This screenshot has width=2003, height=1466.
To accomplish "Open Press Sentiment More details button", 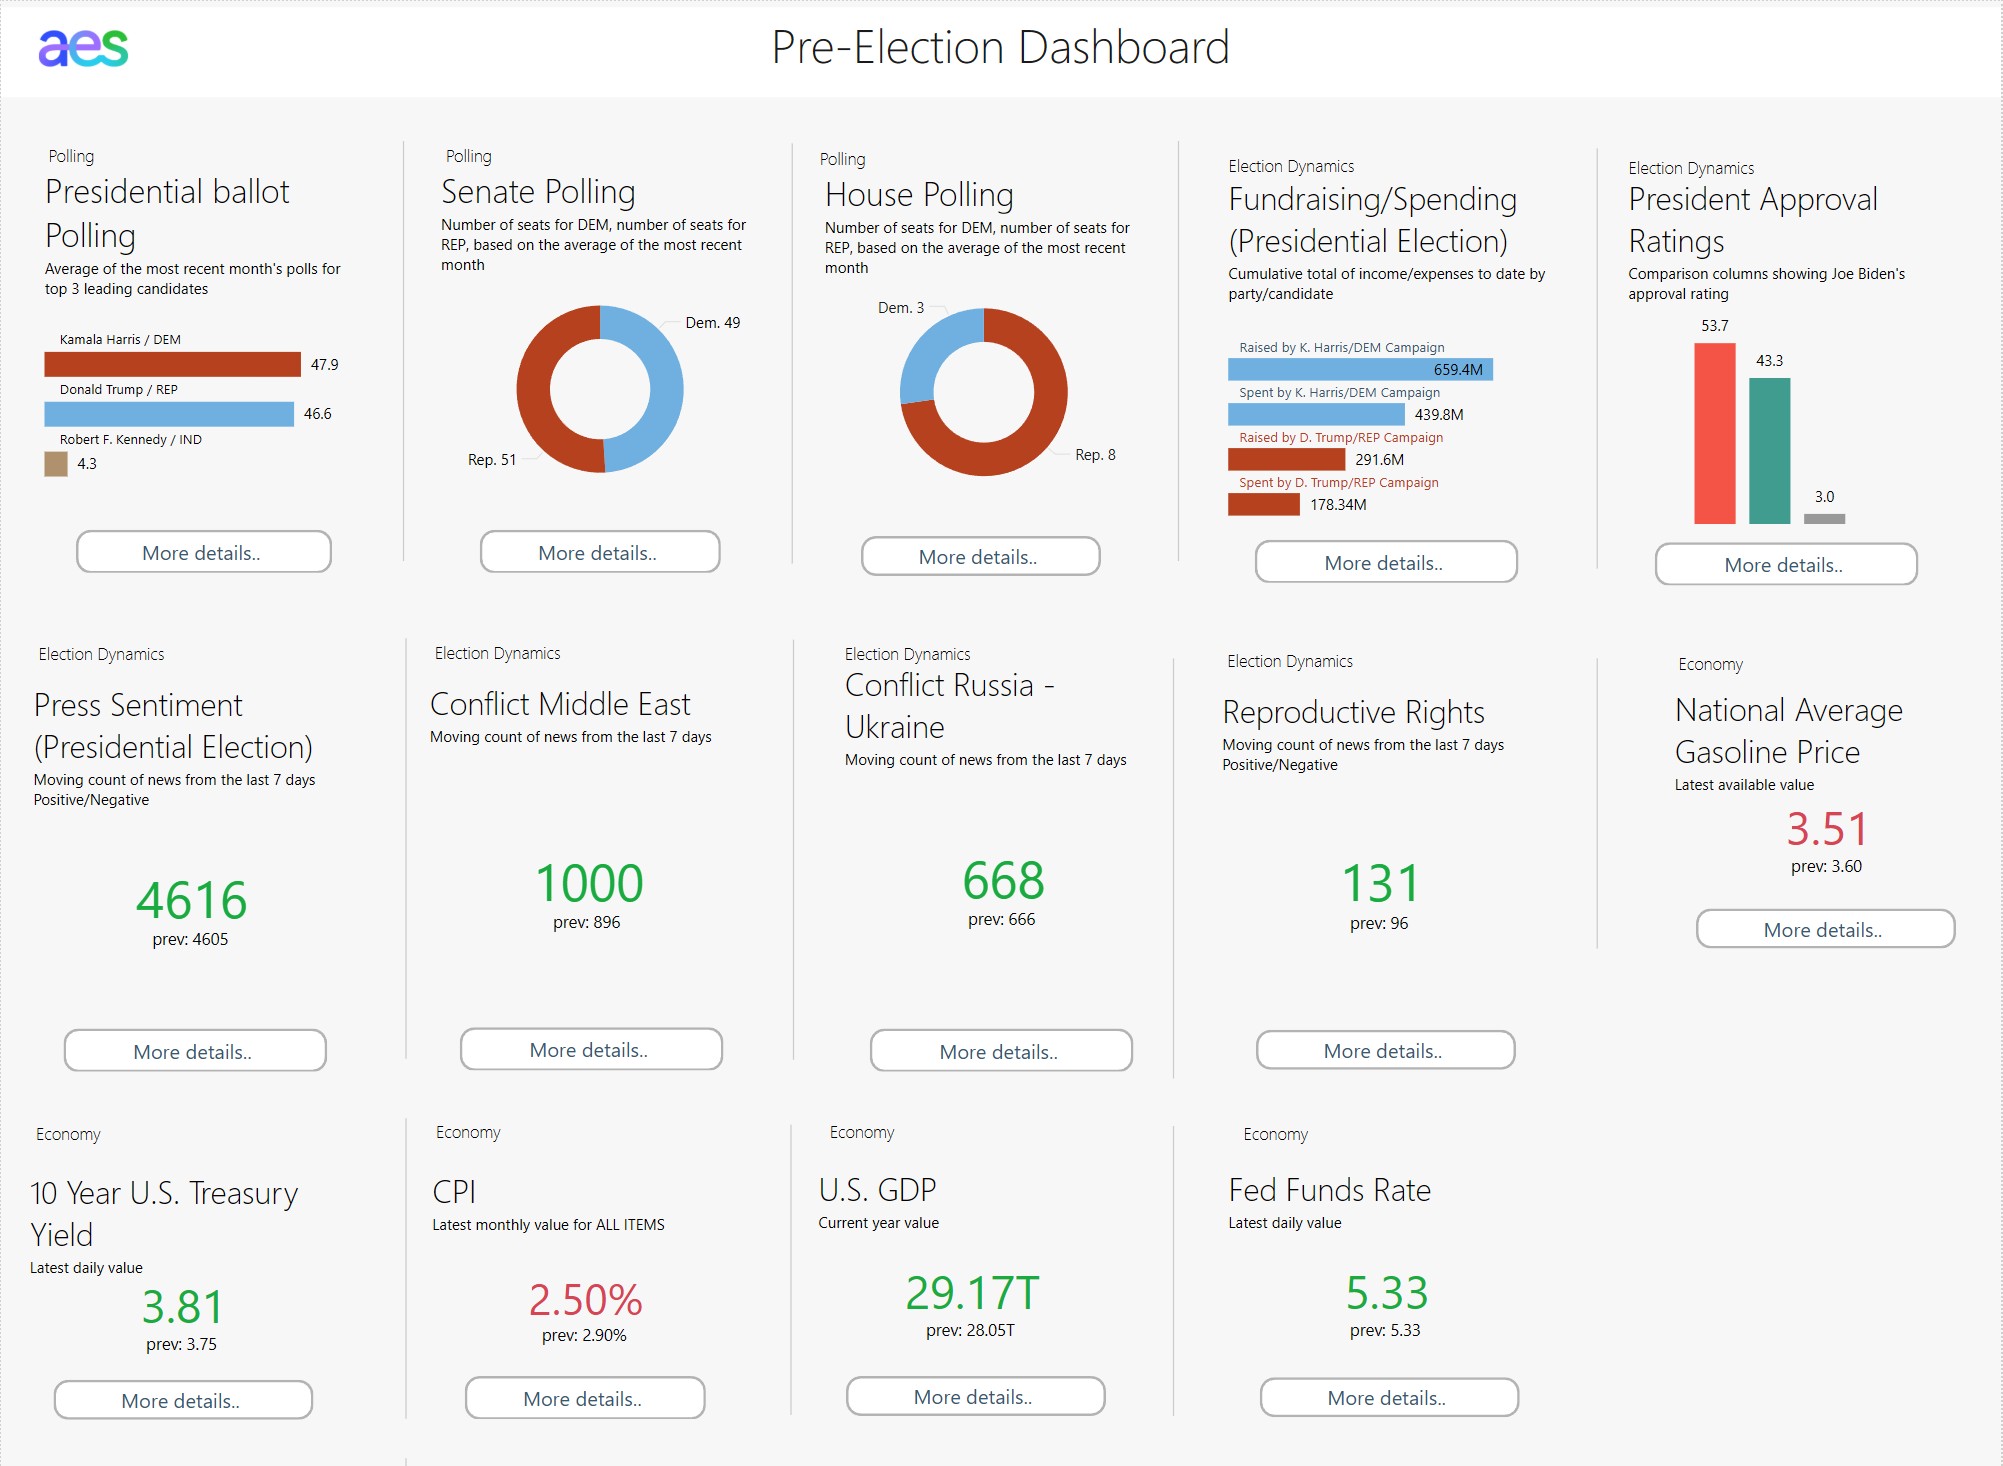I will click(194, 1052).
